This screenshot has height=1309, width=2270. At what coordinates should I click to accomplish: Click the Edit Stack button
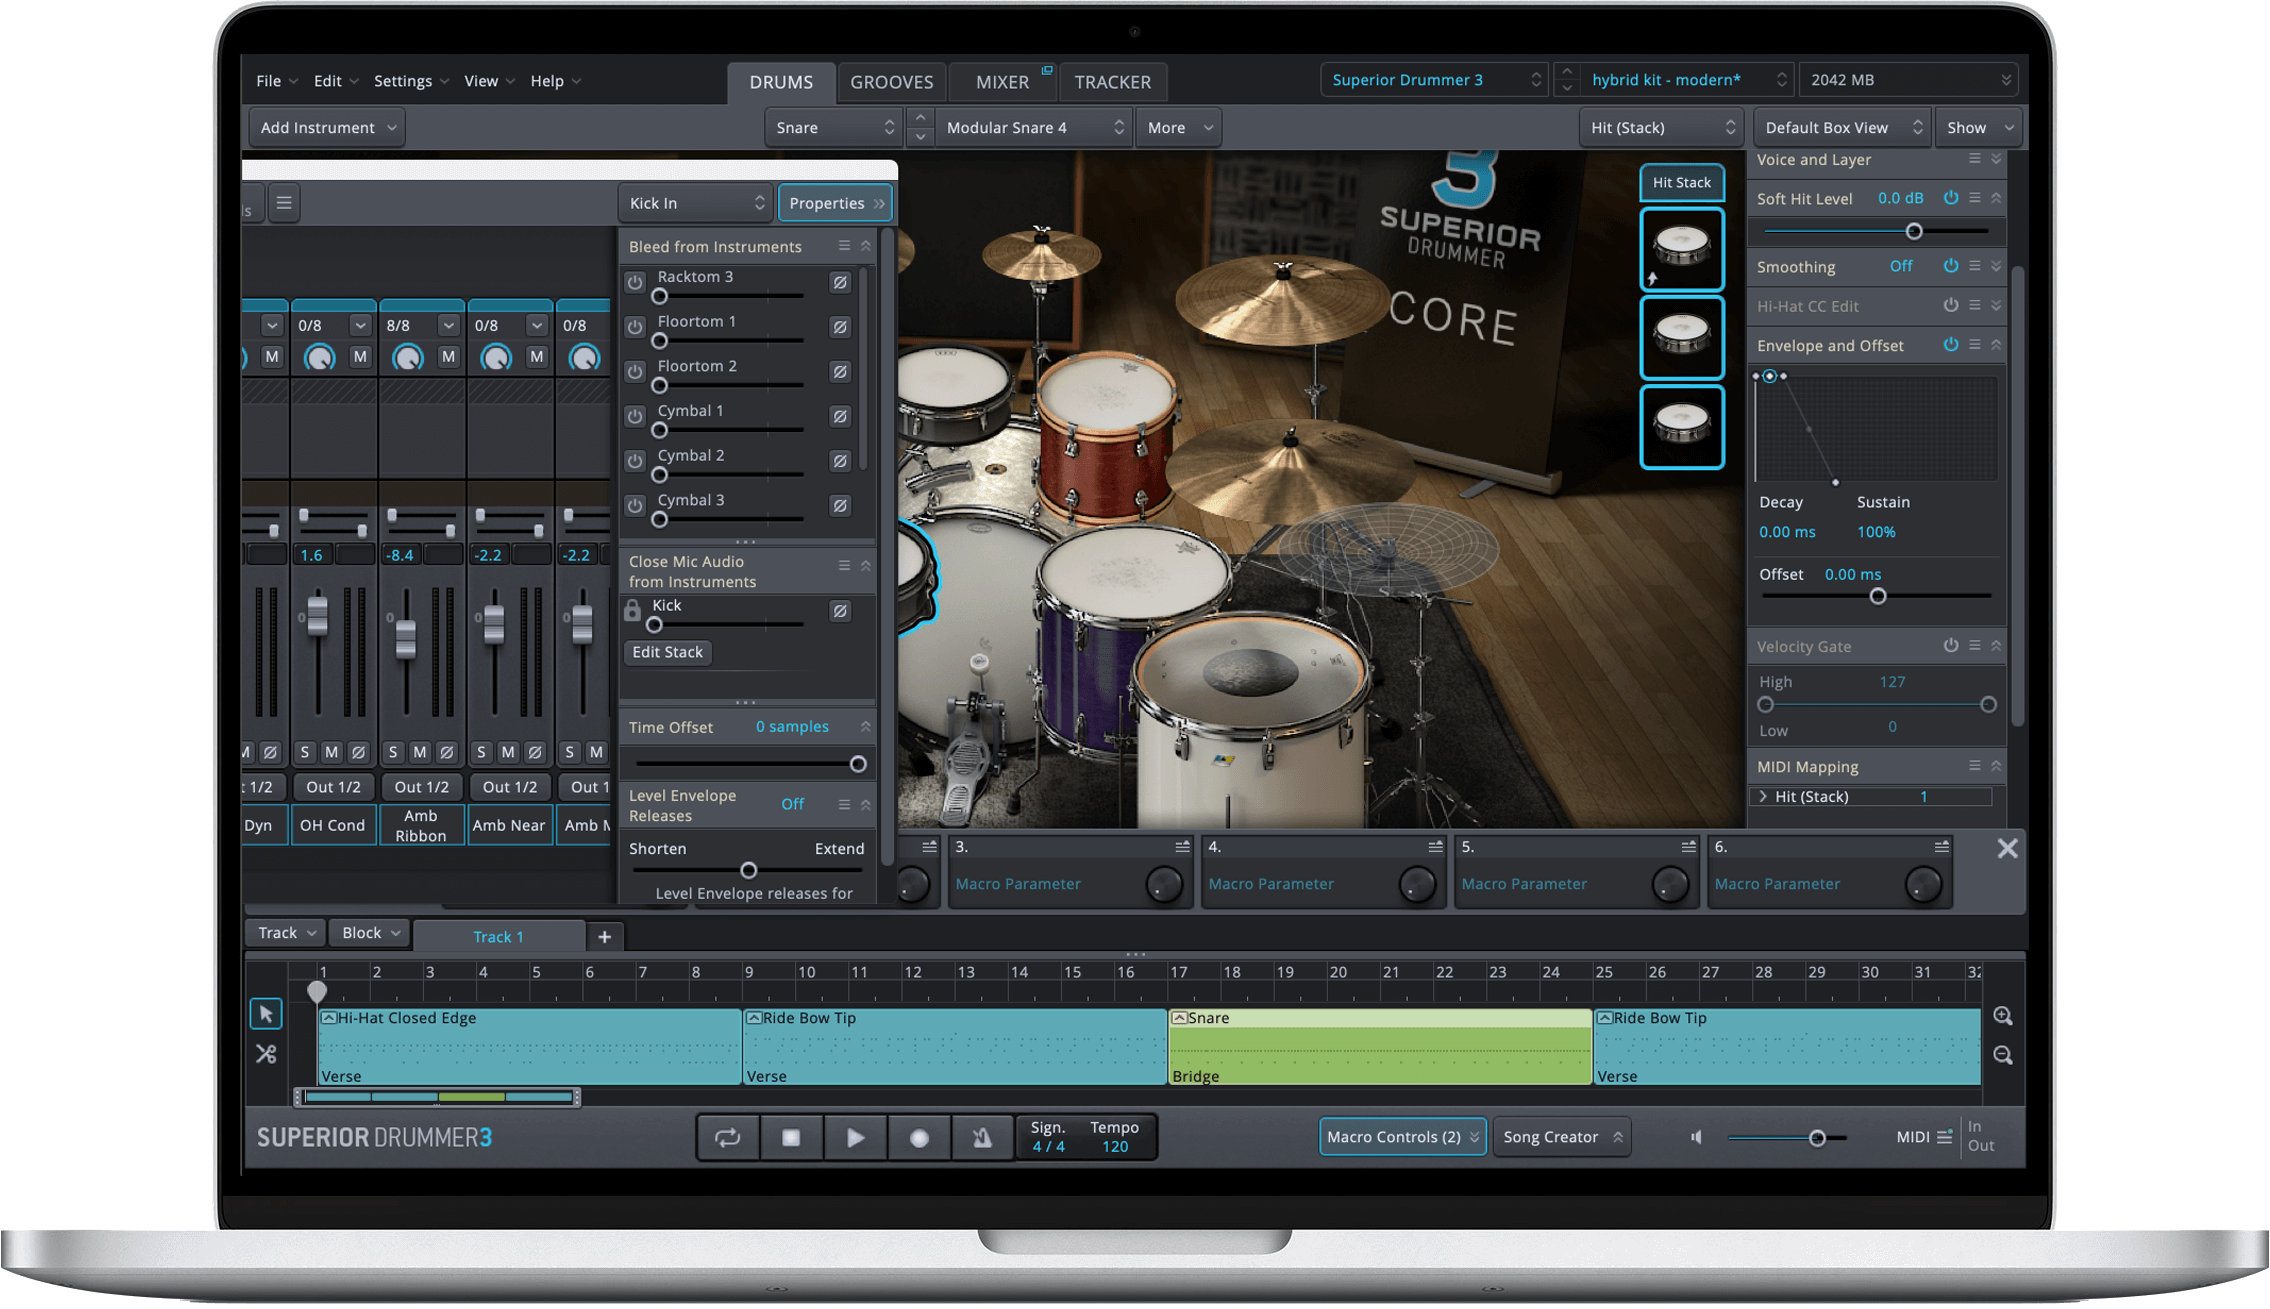(x=667, y=652)
